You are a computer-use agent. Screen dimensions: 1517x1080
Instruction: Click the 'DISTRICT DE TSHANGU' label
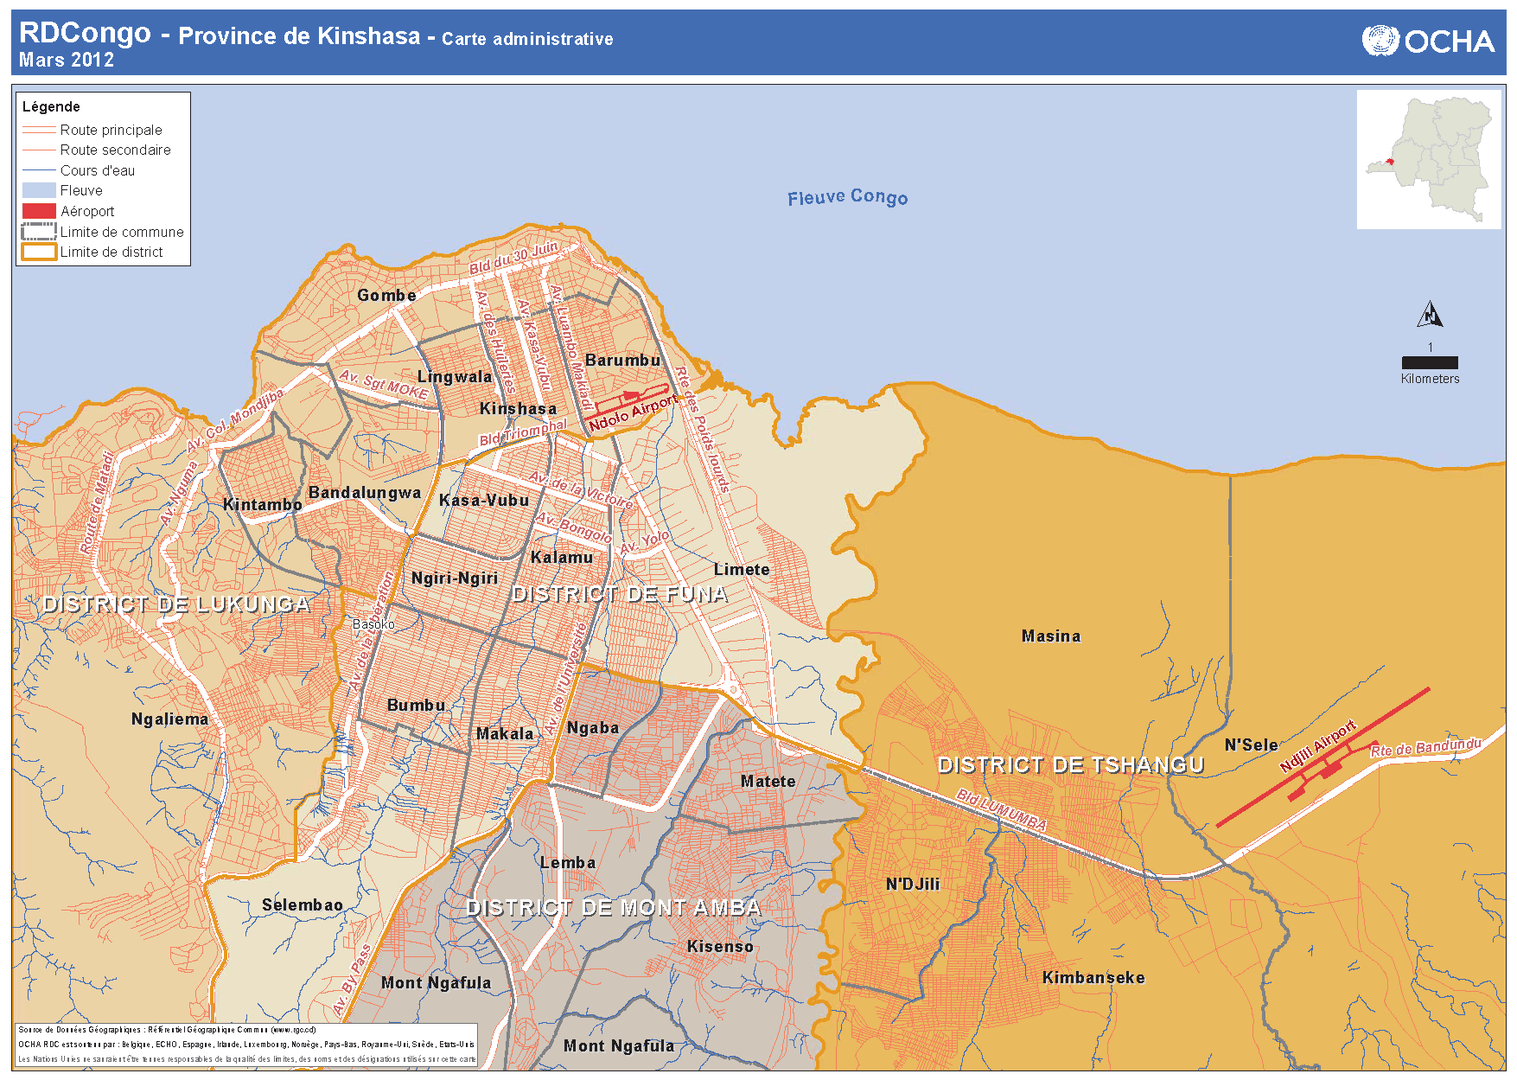[1070, 765]
